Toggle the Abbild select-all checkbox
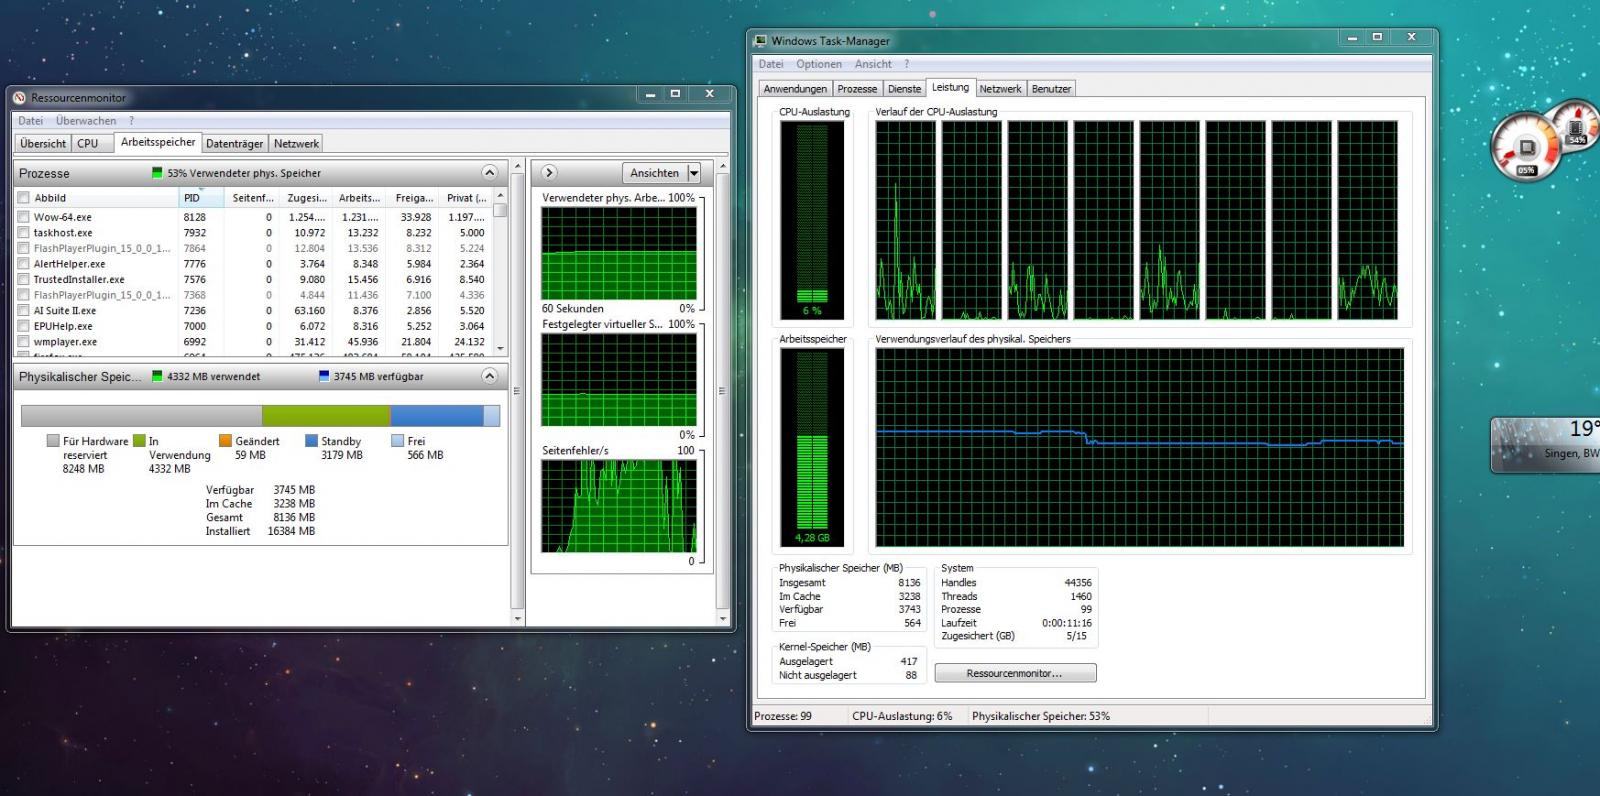The height and width of the screenshot is (796, 1600). [24, 198]
